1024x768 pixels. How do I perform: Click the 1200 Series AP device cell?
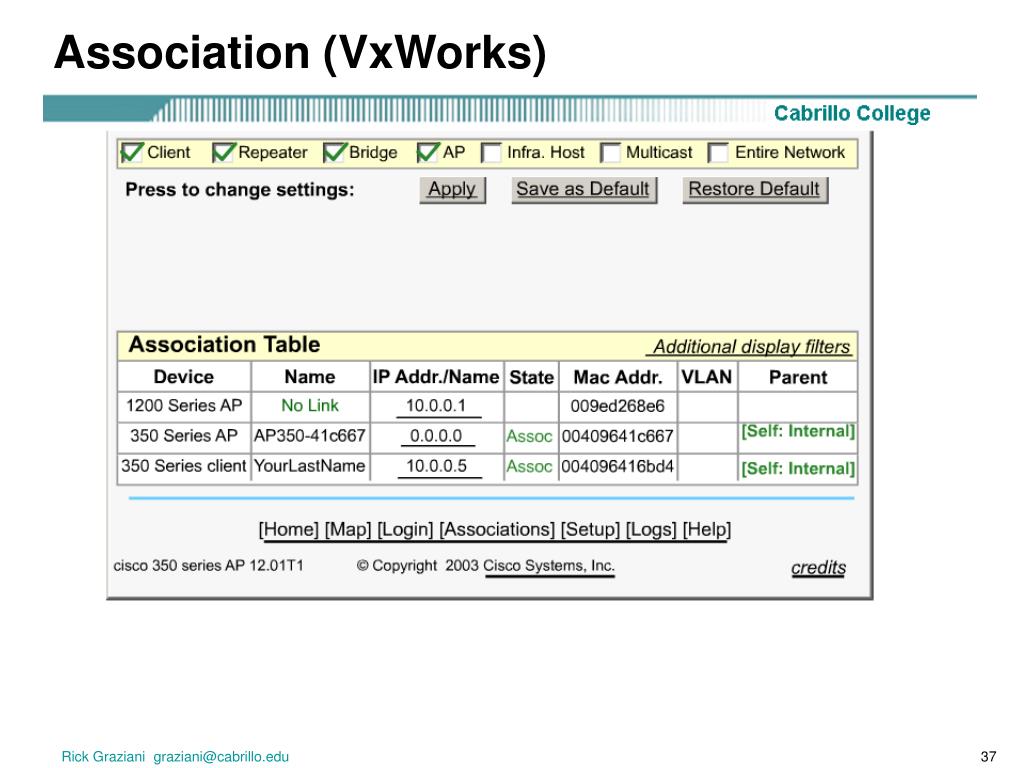[184, 406]
